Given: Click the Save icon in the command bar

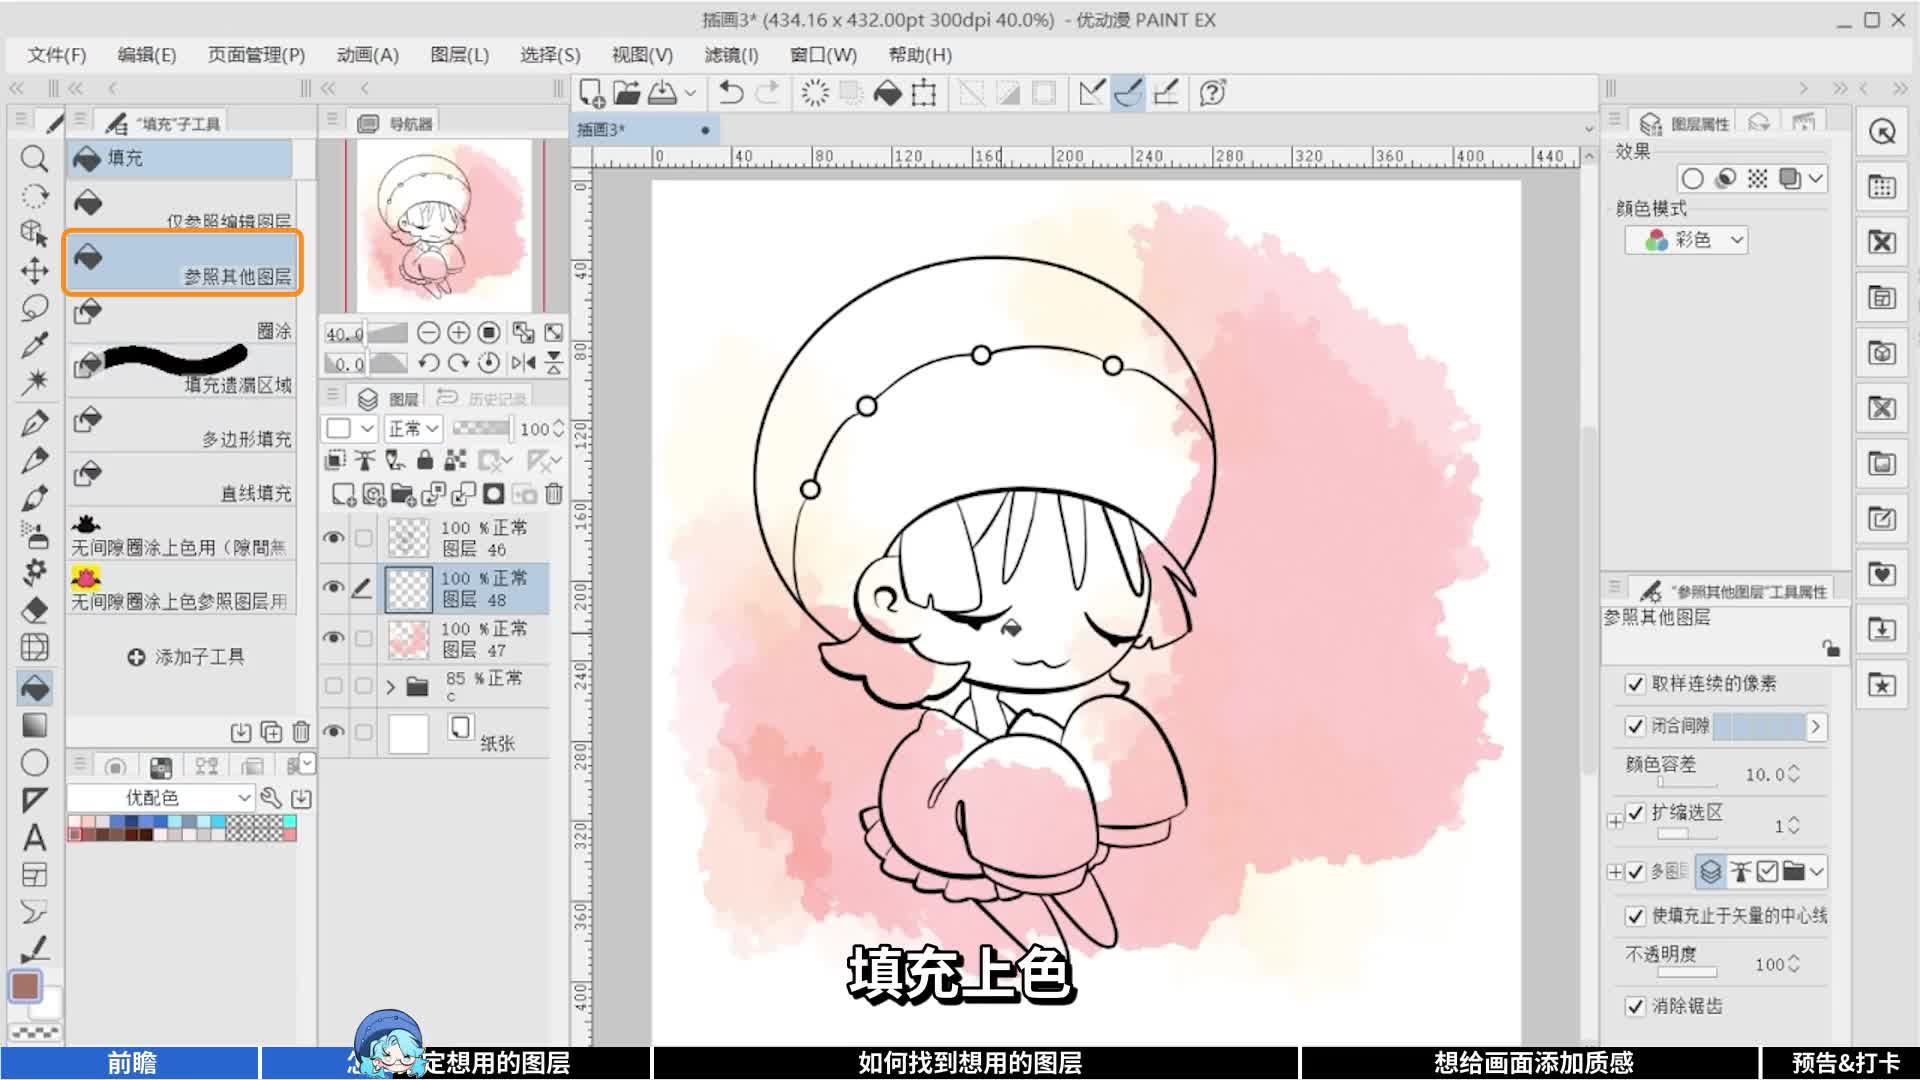Looking at the screenshot, I should (x=662, y=93).
